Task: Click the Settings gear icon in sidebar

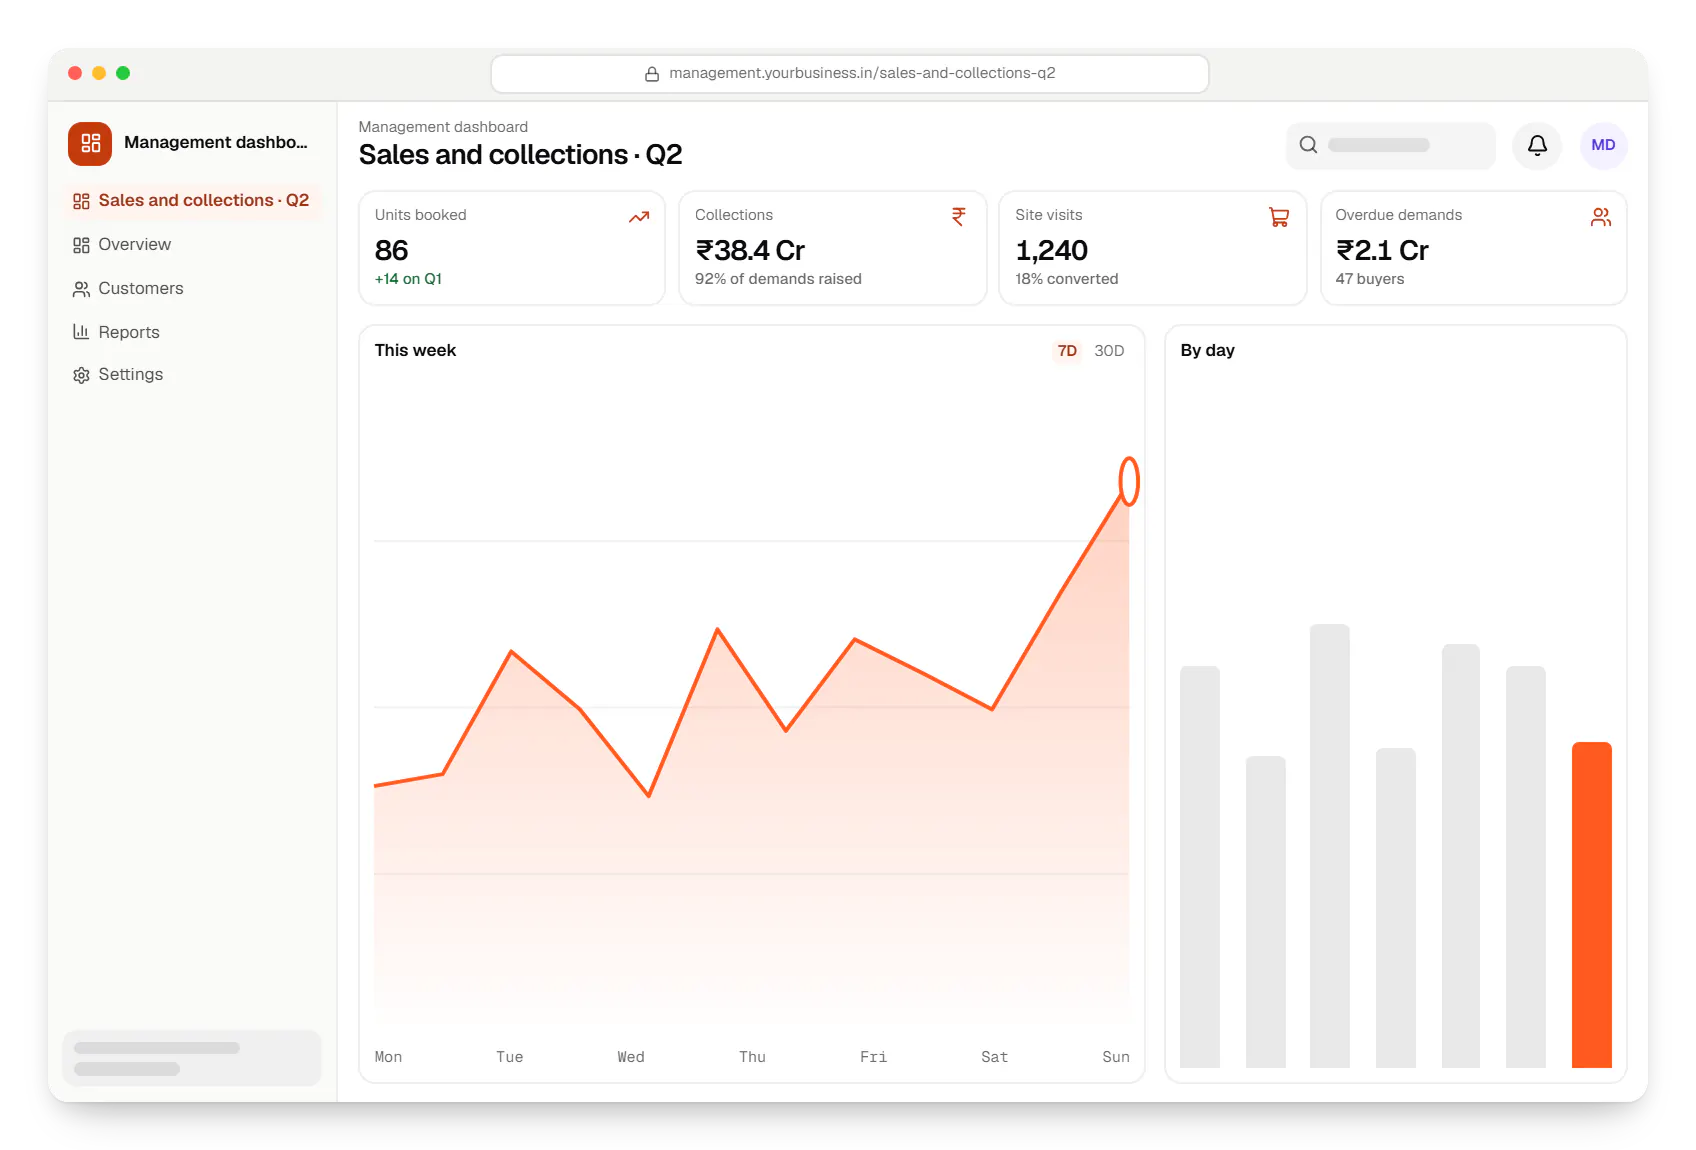Action: (81, 375)
